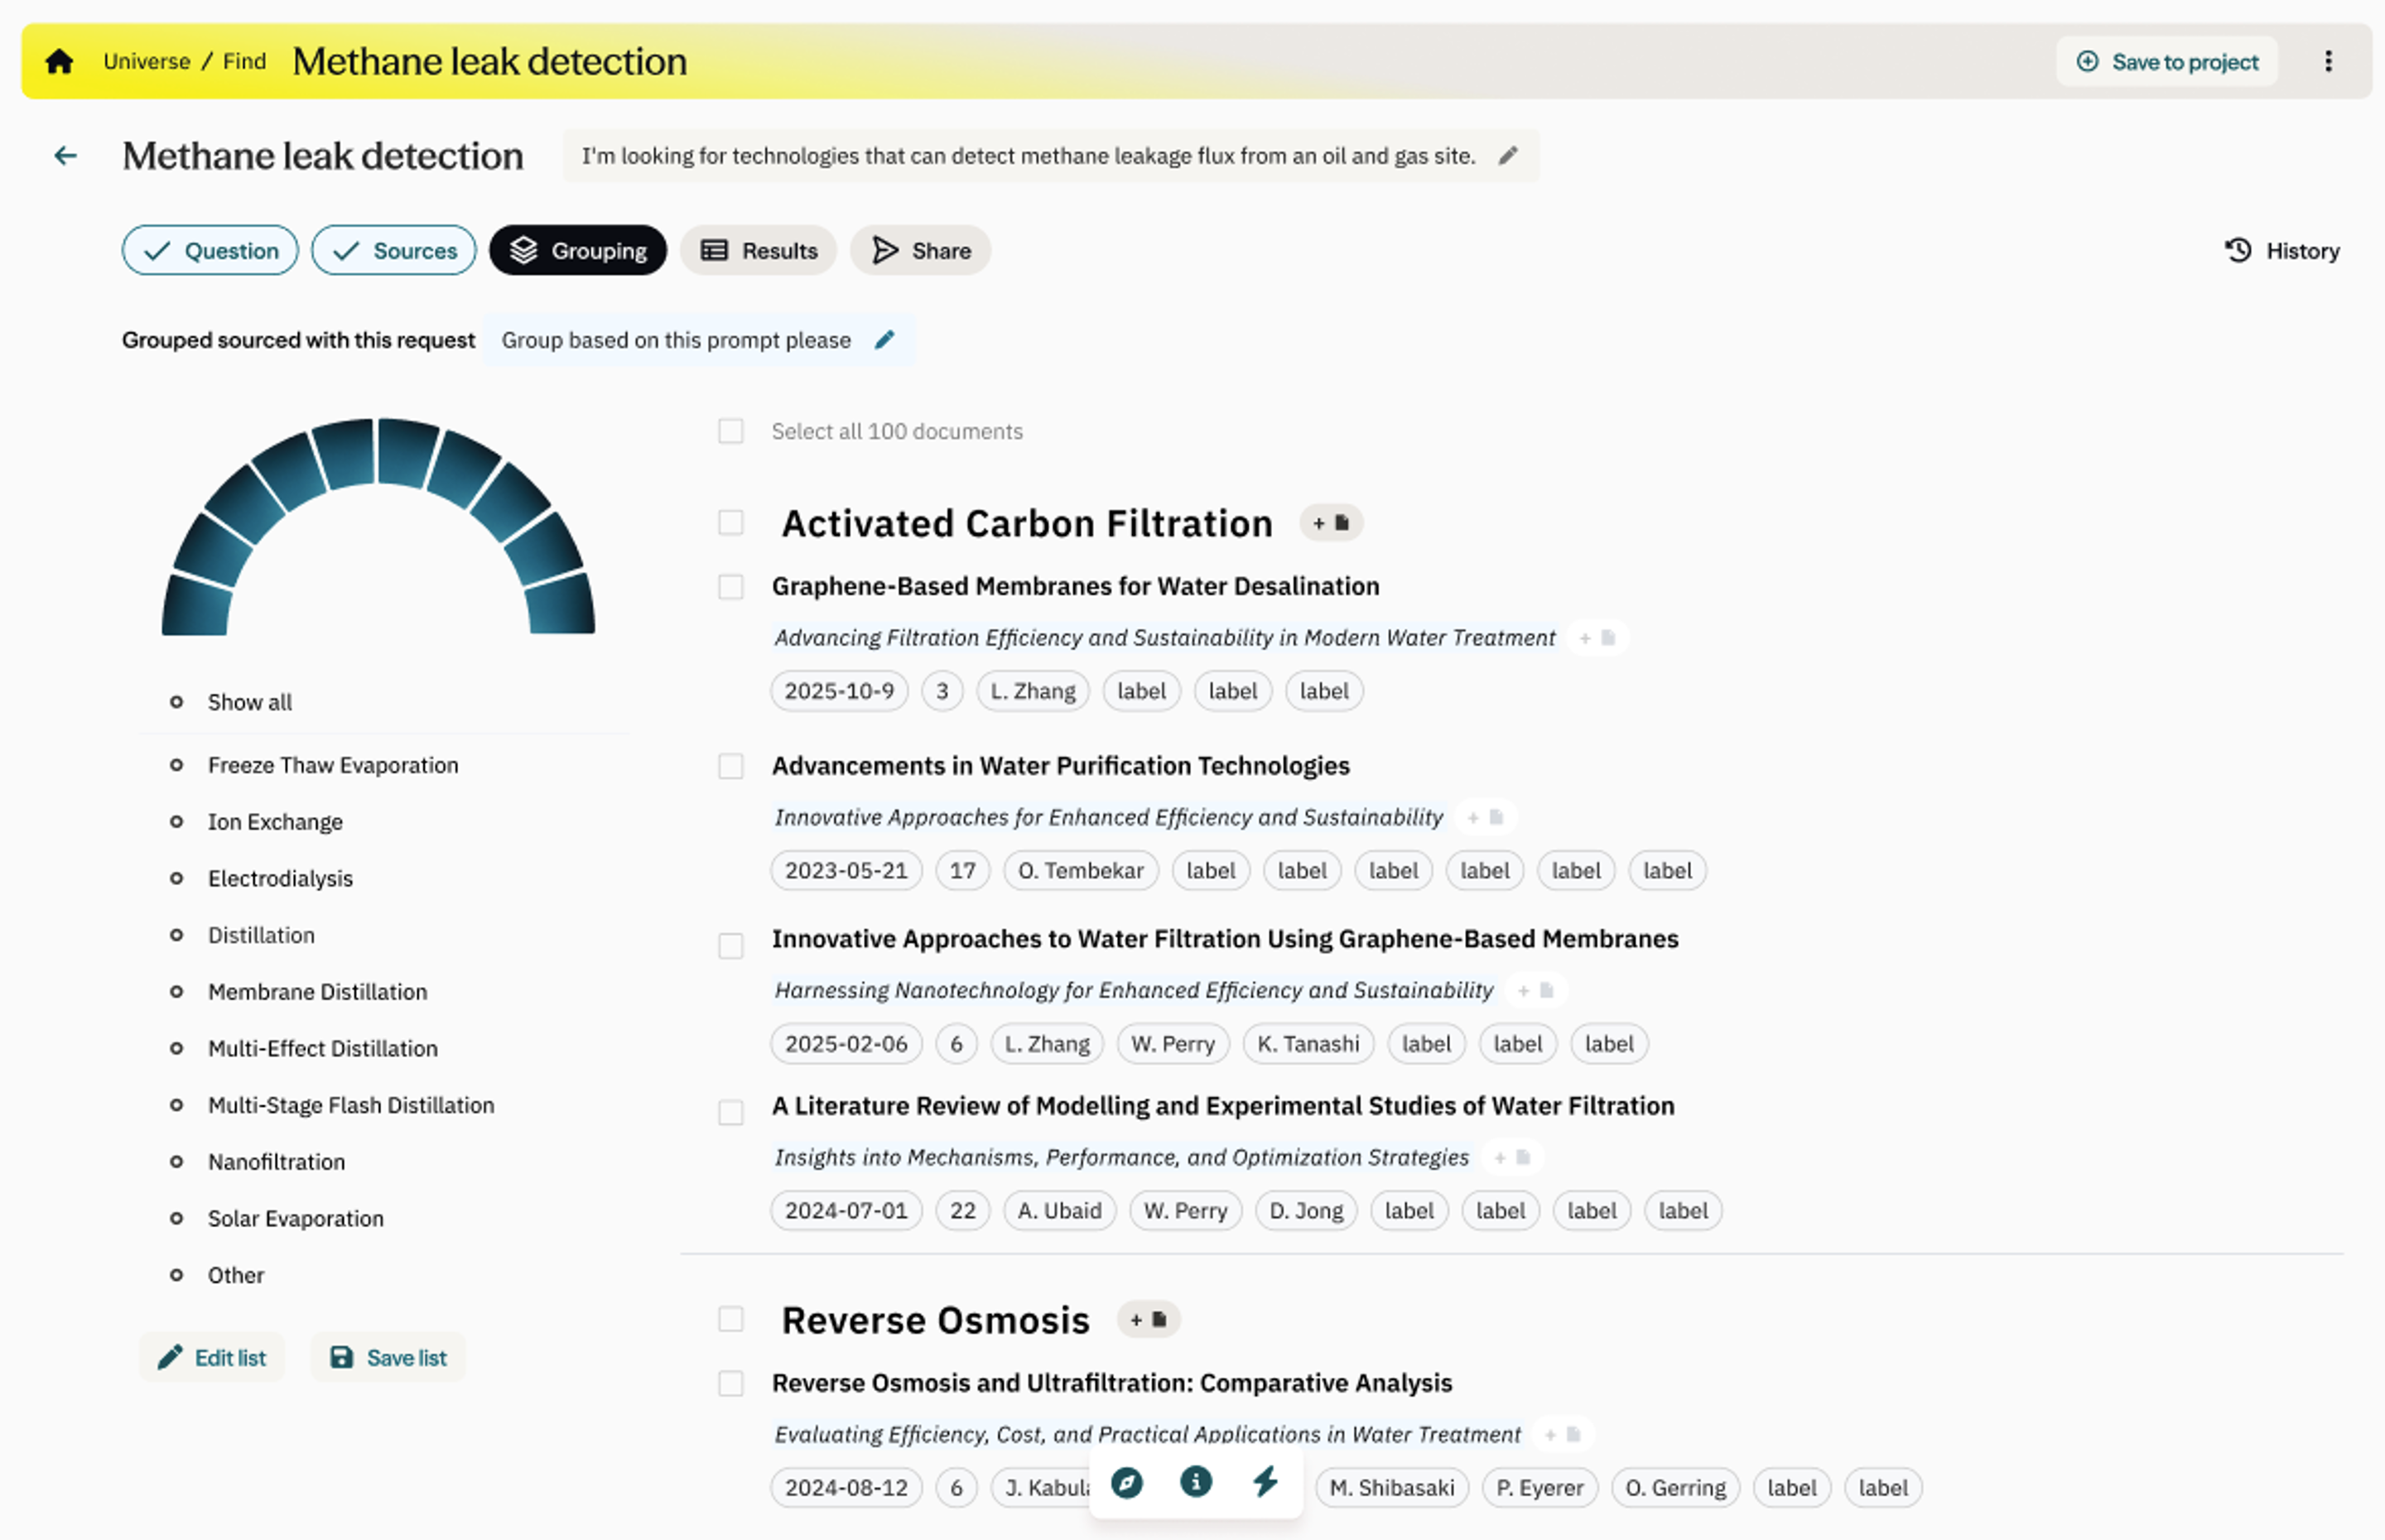Viewport: 2385px width, 1540px height.
Task: Go to the home icon in breadcrumb
Action: click(59, 61)
